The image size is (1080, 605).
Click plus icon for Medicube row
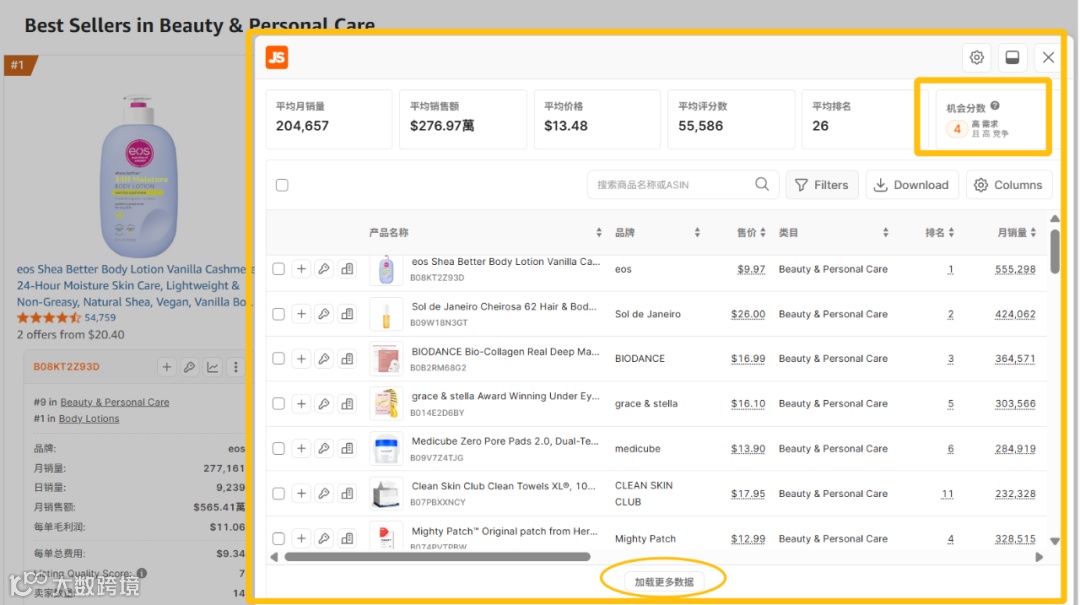pyautogui.click(x=301, y=449)
